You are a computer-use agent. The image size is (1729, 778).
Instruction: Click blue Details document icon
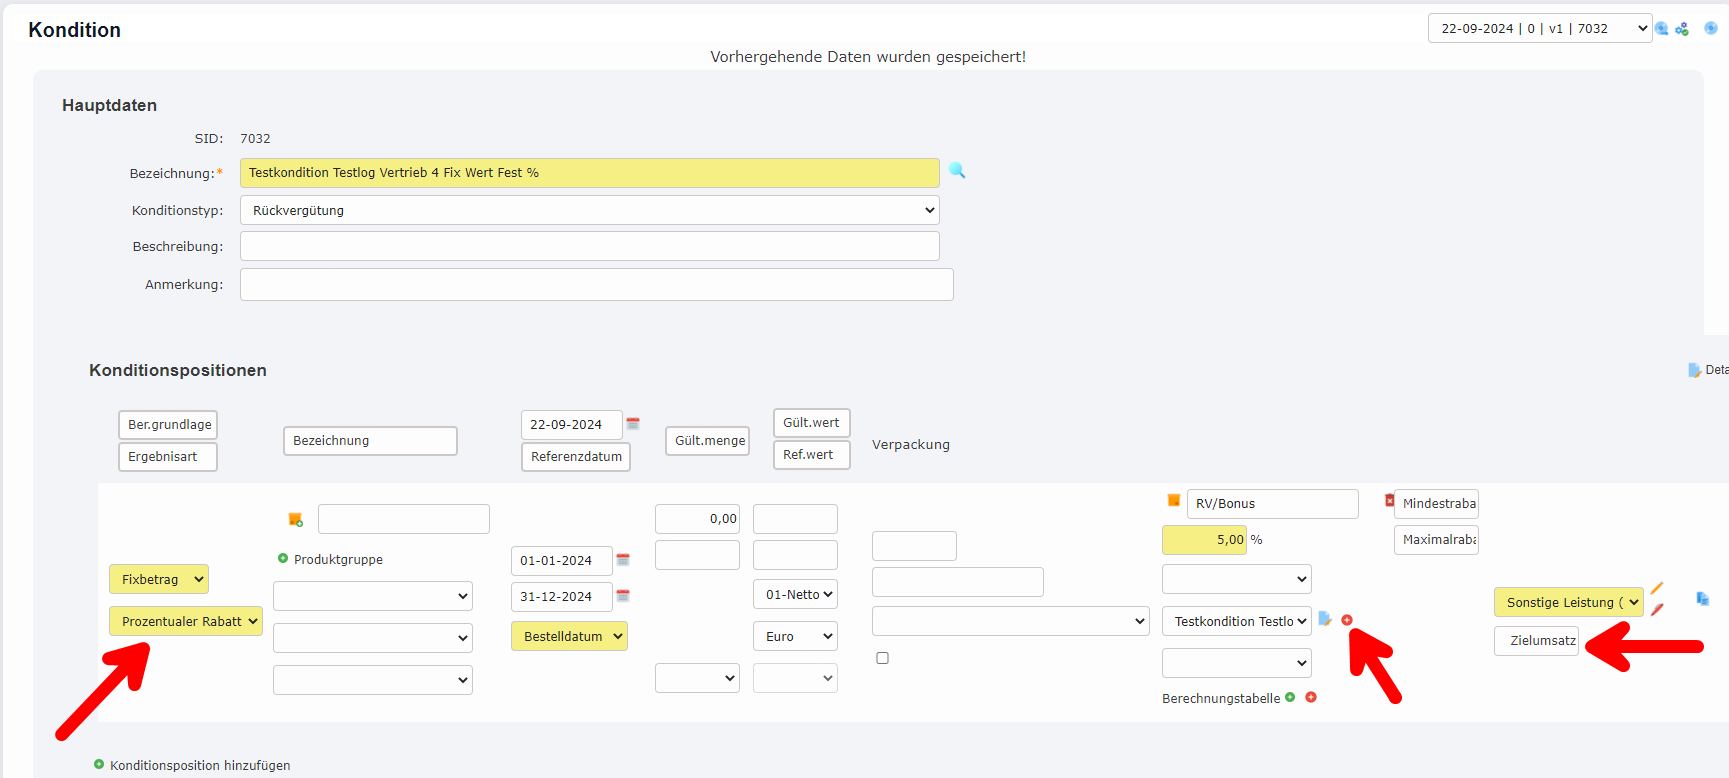tap(1694, 370)
